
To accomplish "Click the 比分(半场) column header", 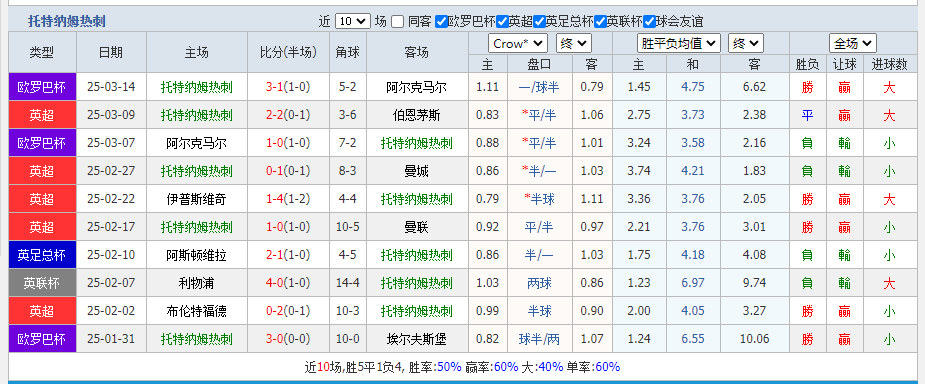I will click(288, 52).
